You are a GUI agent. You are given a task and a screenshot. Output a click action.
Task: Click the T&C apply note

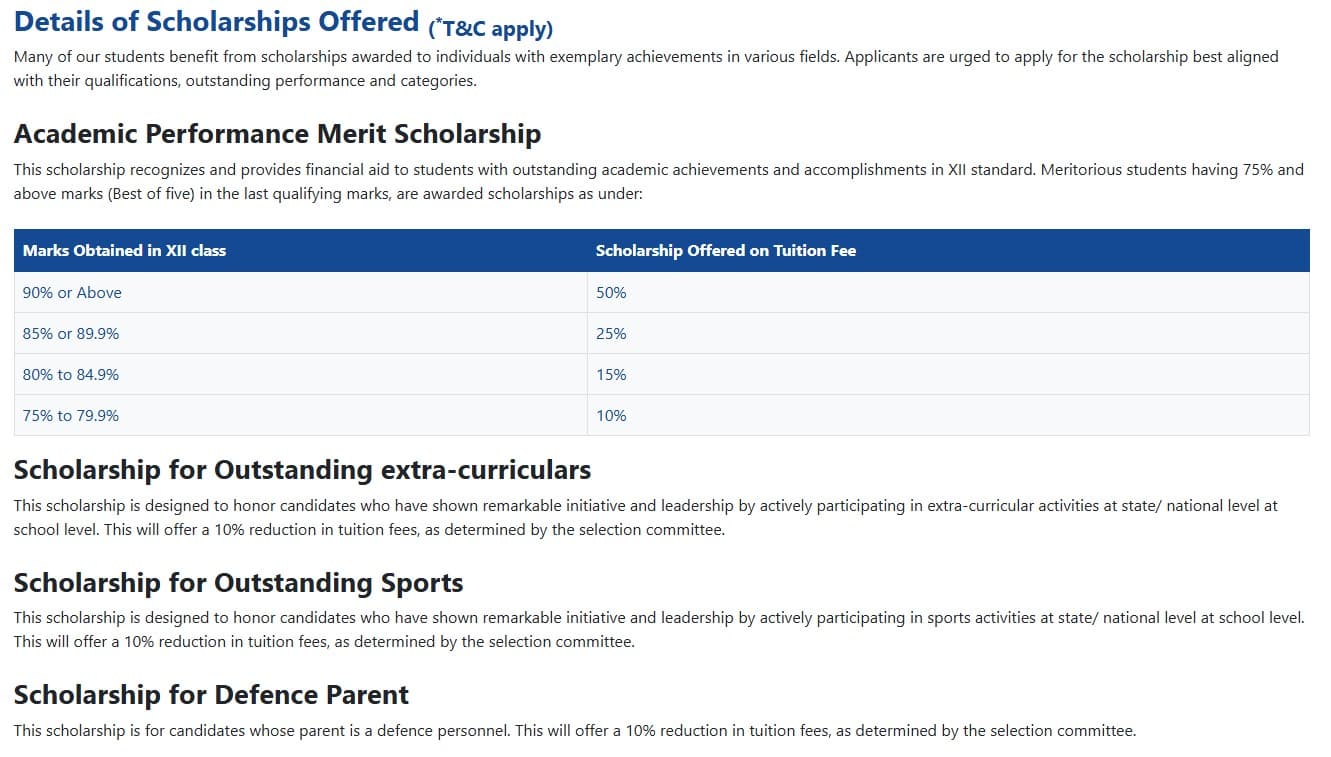click(490, 28)
